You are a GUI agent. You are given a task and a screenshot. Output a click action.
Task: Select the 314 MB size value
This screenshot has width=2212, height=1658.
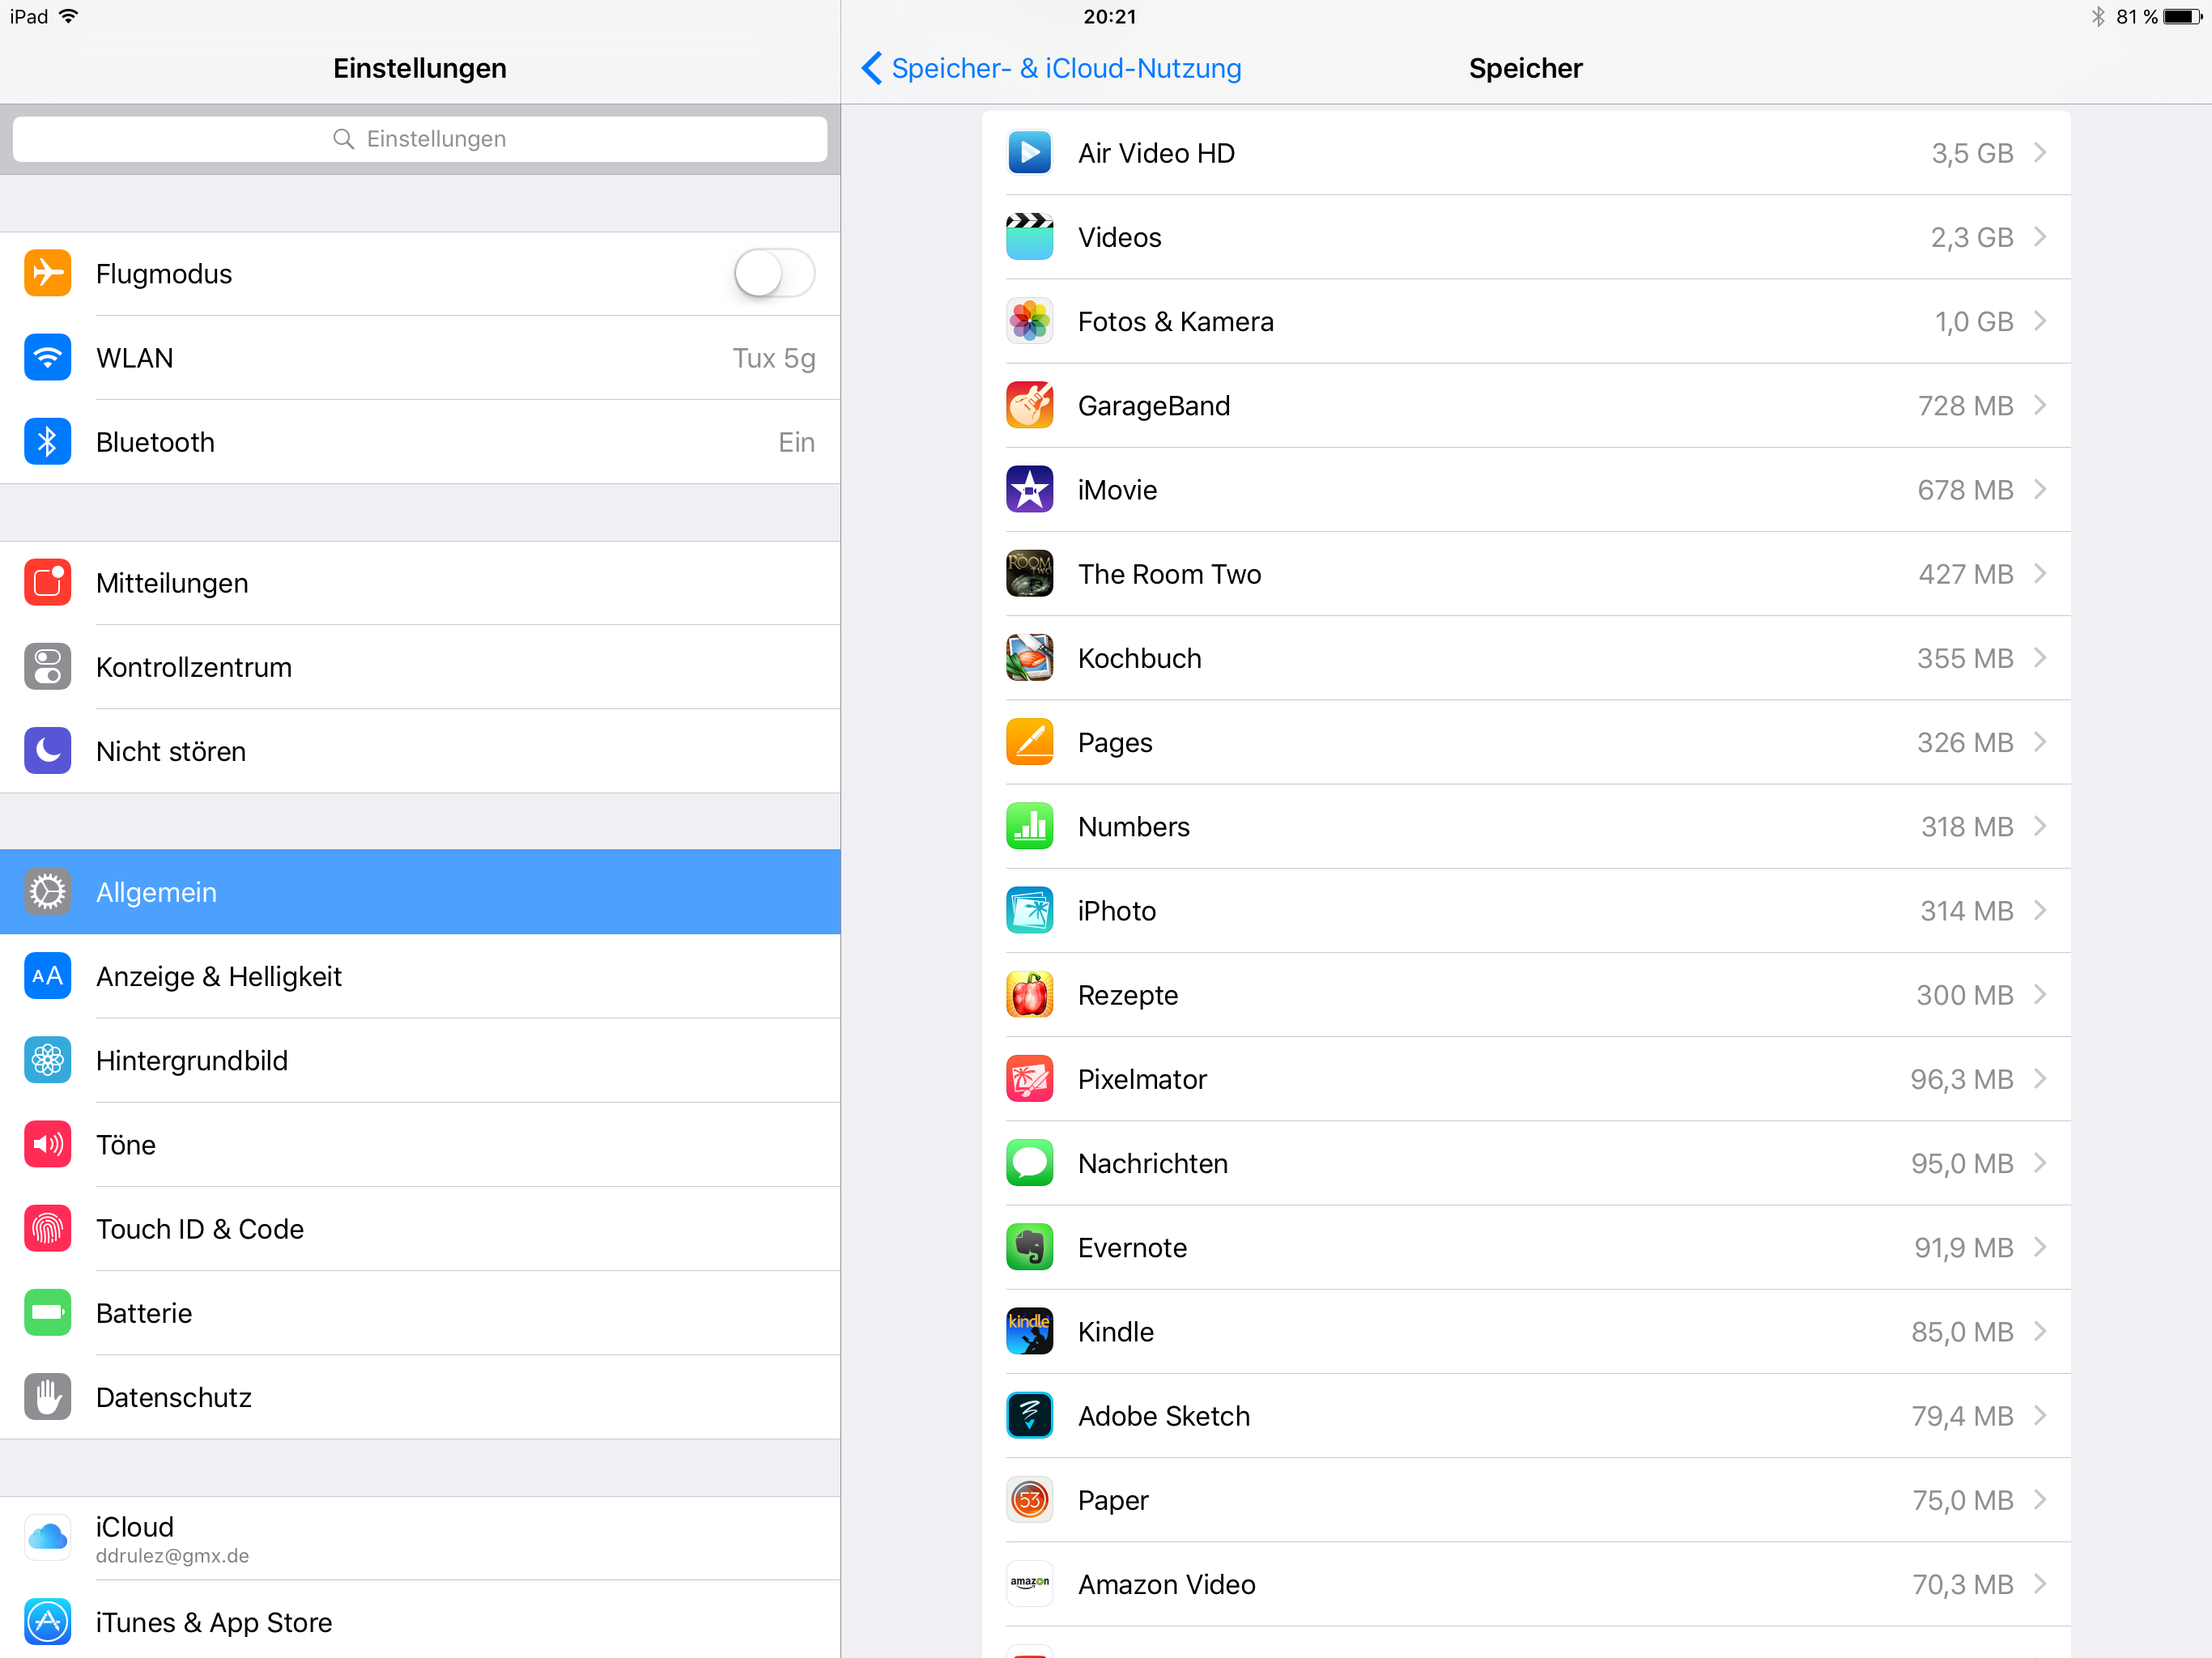point(1967,911)
